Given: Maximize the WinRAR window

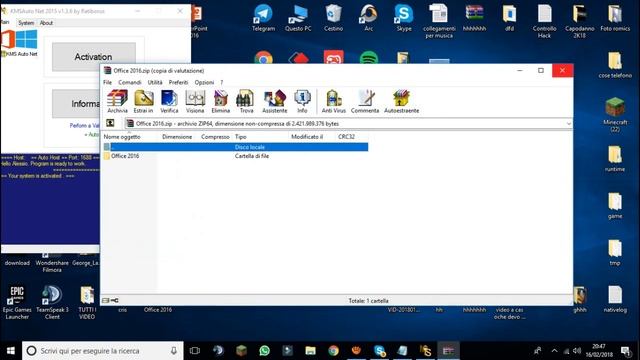Looking at the screenshot, I should pos(541,71).
